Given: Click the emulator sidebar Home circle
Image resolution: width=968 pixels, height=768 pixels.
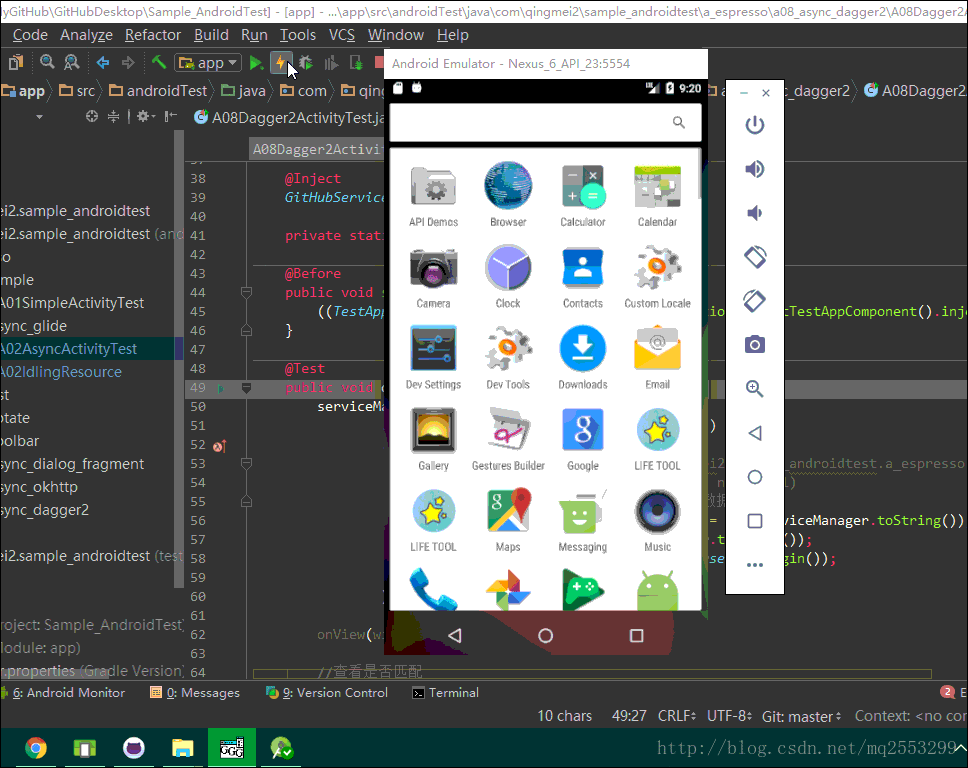Looking at the screenshot, I should tap(754, 477).
